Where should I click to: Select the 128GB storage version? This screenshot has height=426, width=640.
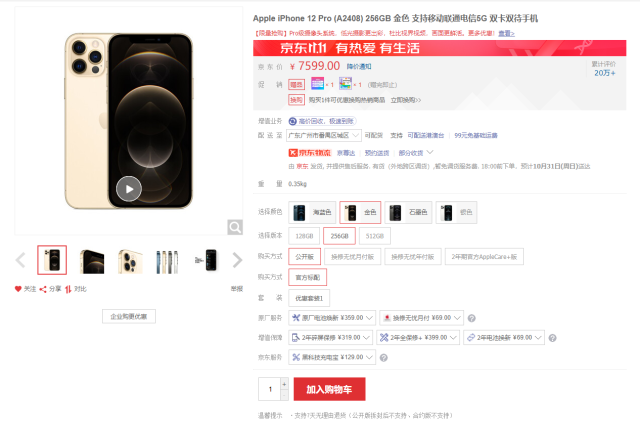(304, 236)
